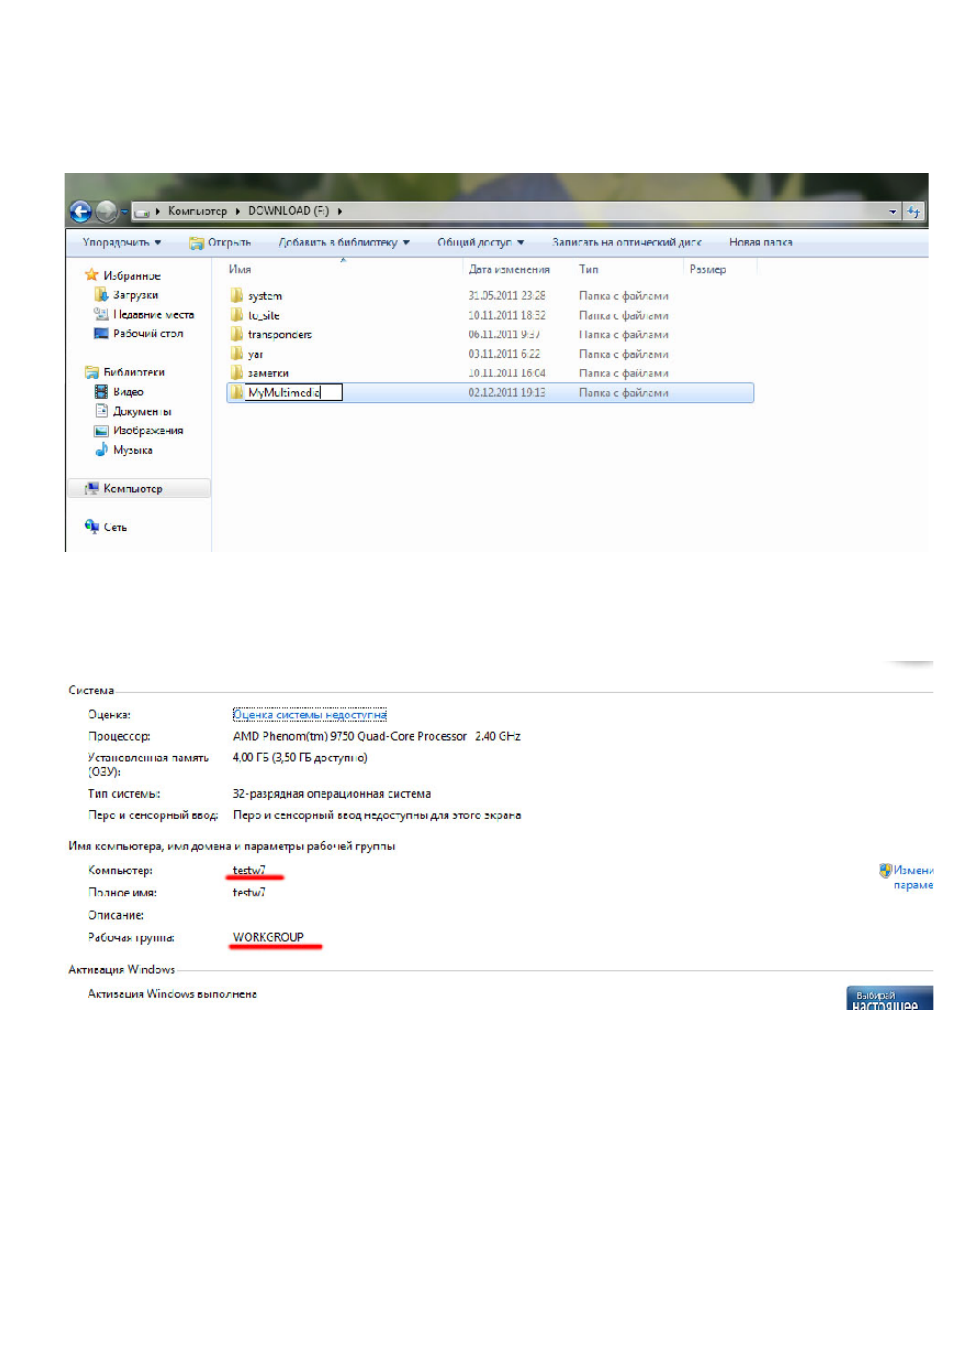Click the Explorer Back arrow button
This screenshot has height=1364, width=953.
(x=81, y=212)
